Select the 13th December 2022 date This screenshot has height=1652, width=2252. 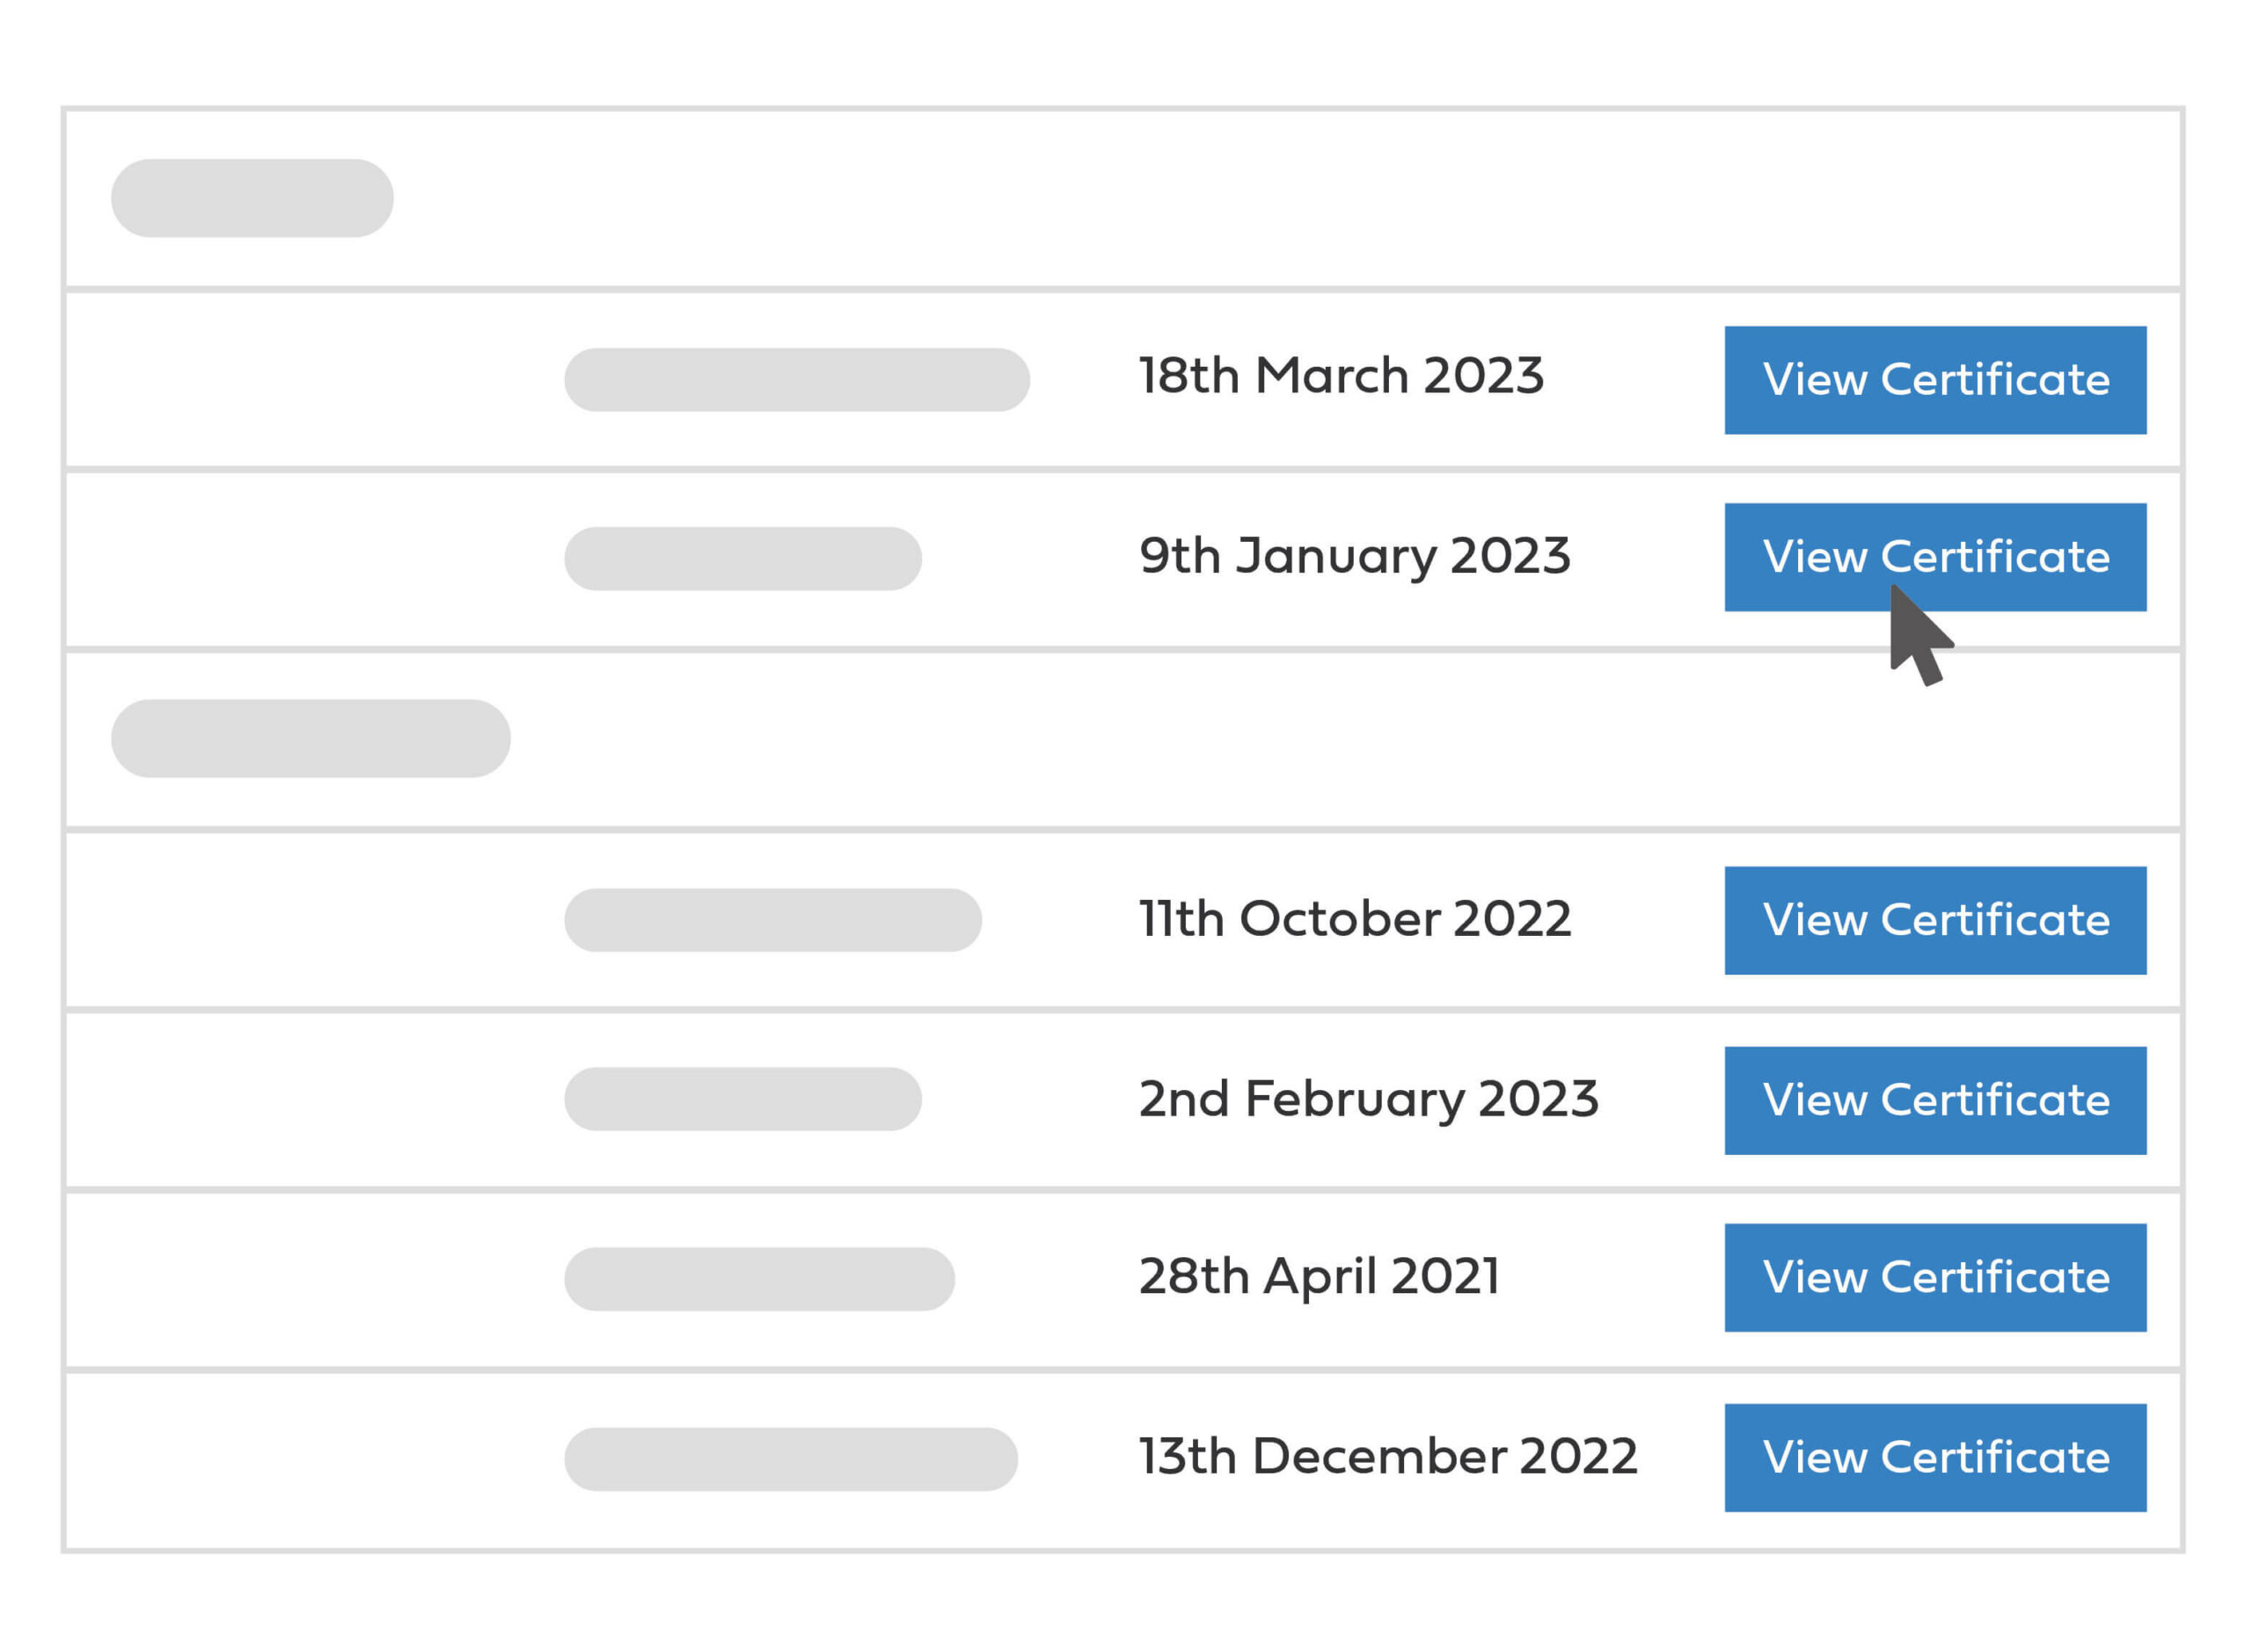pos(1388,1456)
